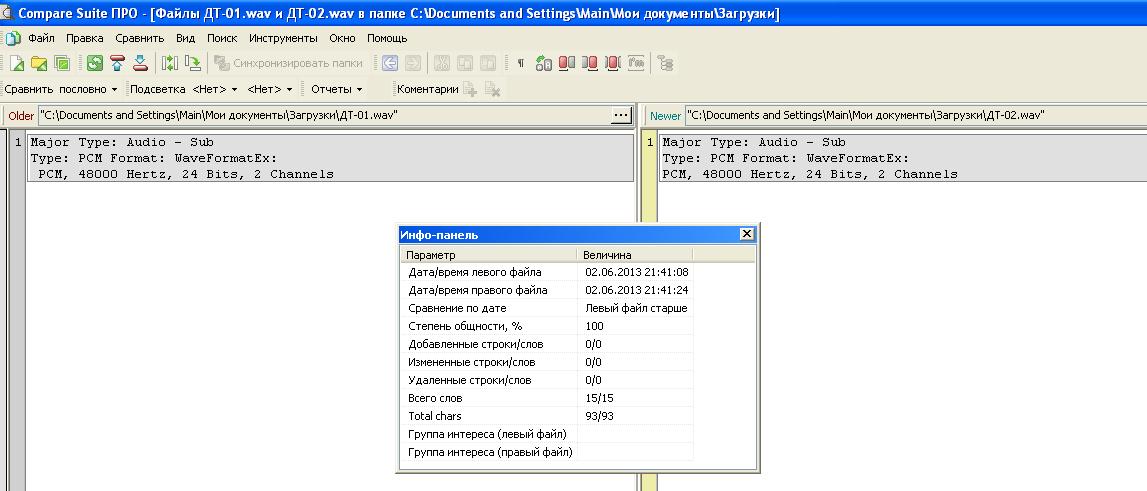Open the 'Файл' menu
Screen dimensions: 1147x491
tap(42, 38)
